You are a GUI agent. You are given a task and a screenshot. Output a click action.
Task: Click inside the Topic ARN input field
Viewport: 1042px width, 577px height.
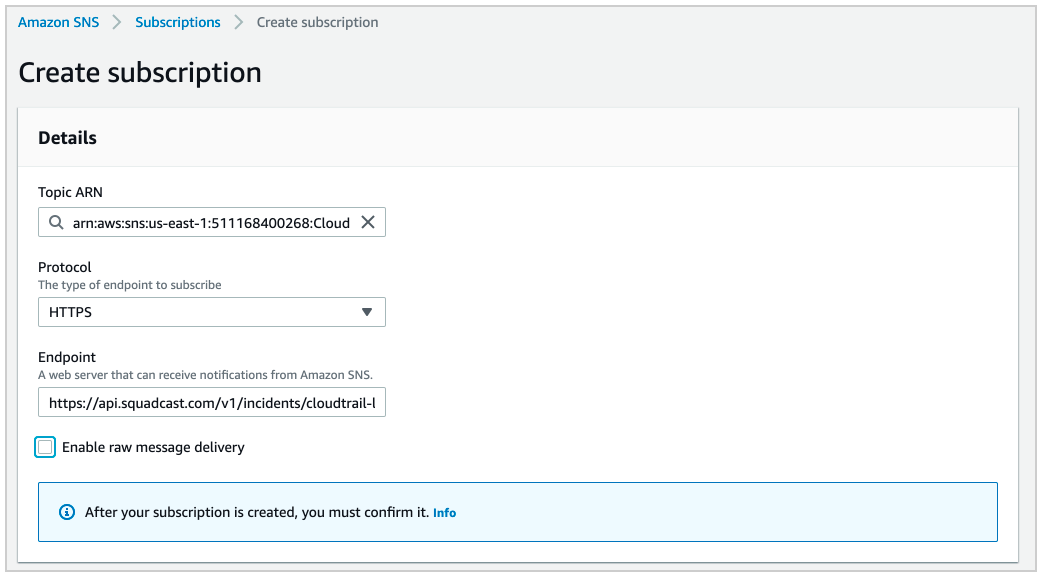212,222
